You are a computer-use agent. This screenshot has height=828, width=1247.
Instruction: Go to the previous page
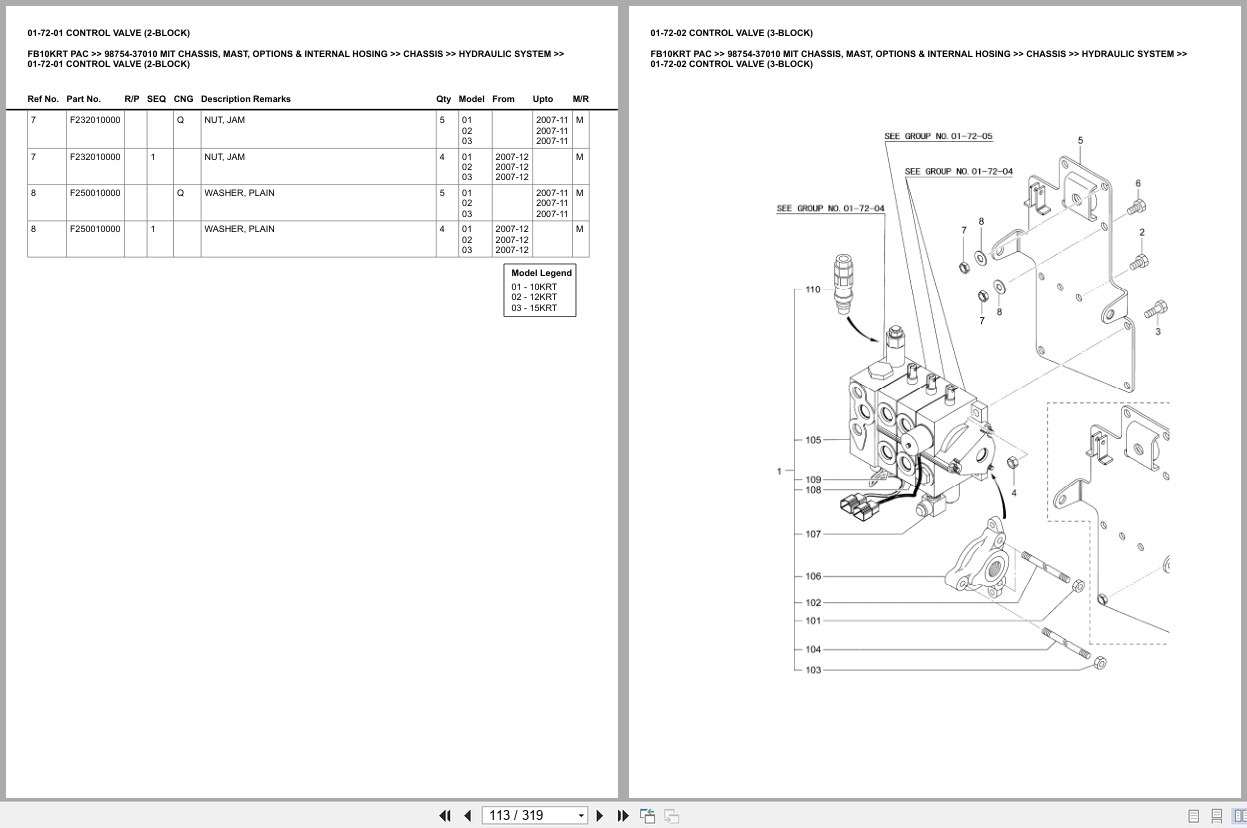coord(467,816)
